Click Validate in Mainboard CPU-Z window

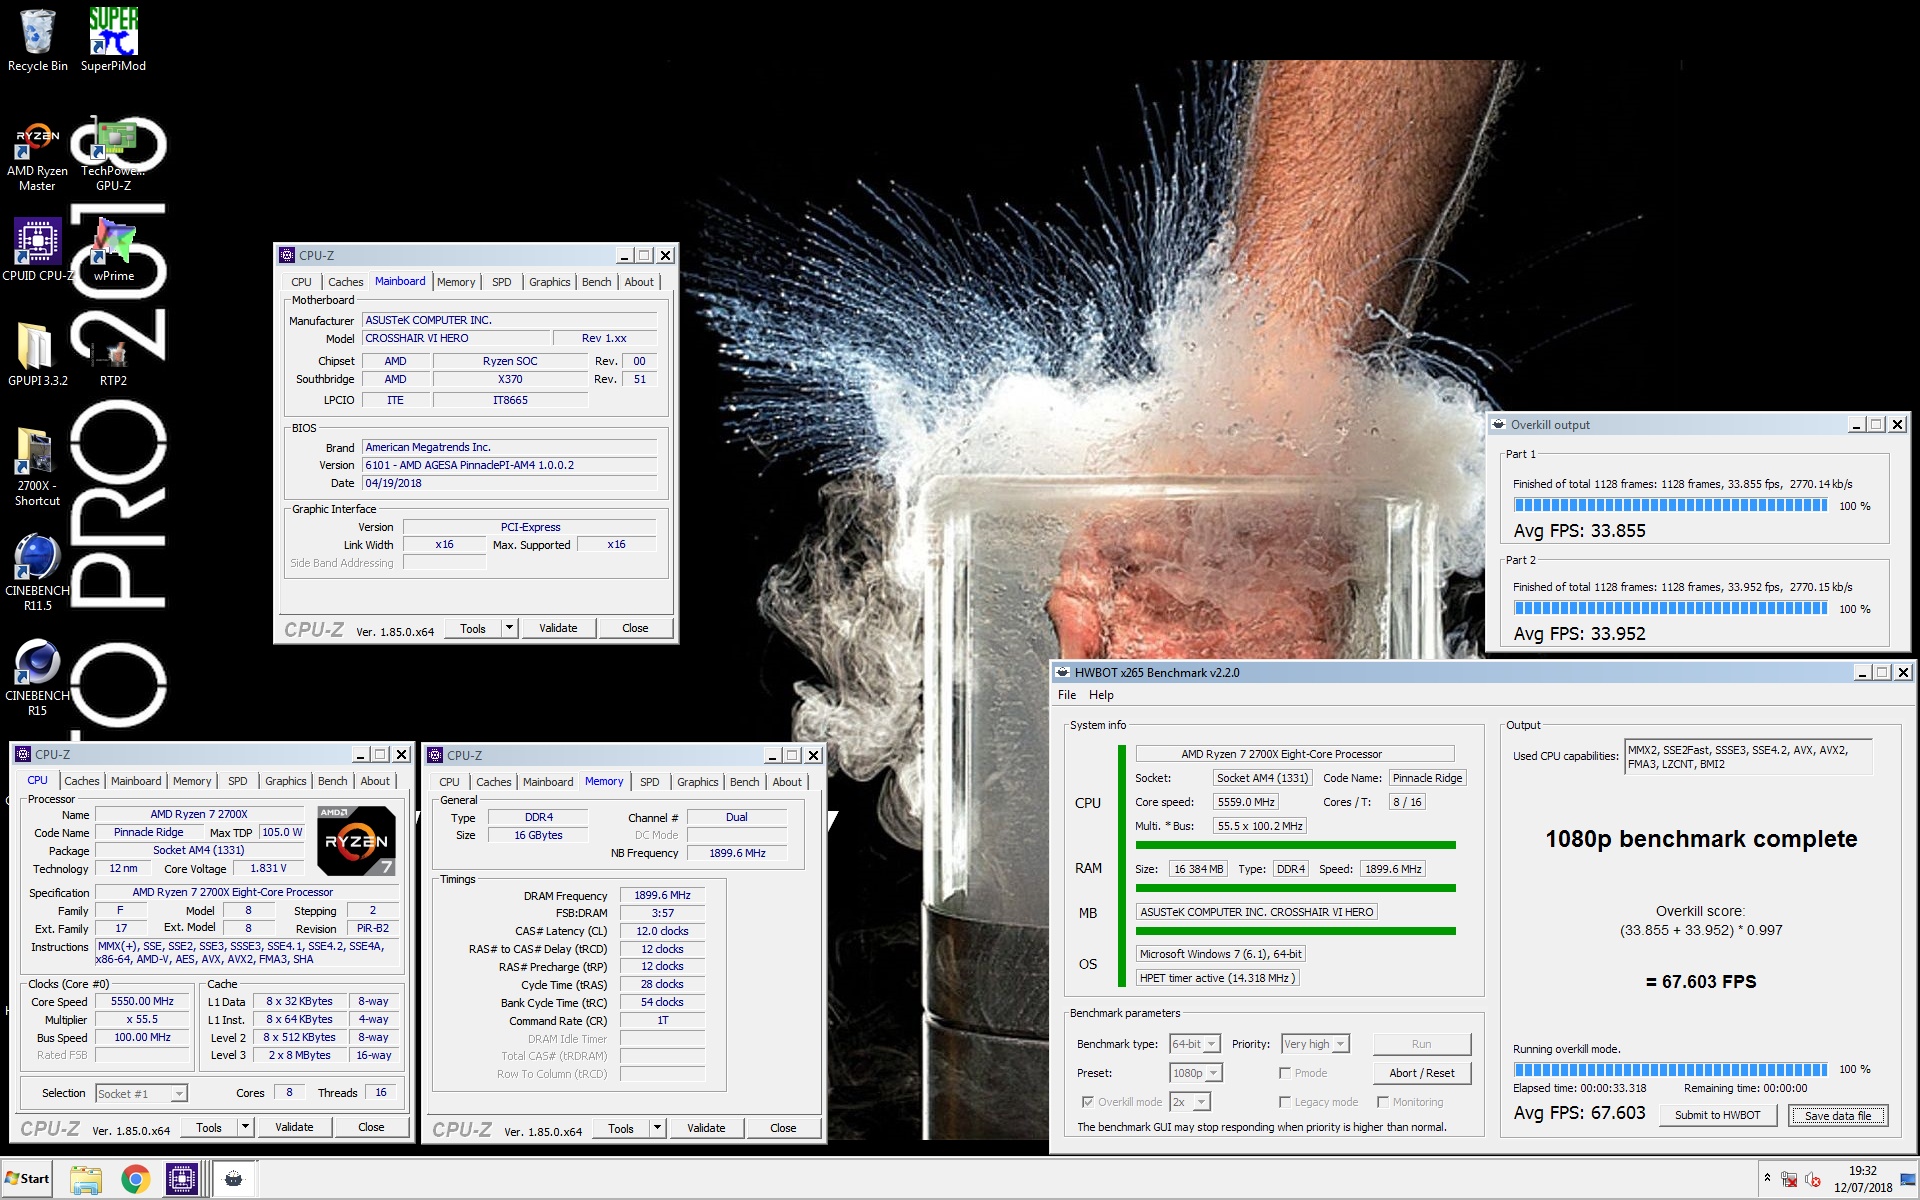[558, 628]
